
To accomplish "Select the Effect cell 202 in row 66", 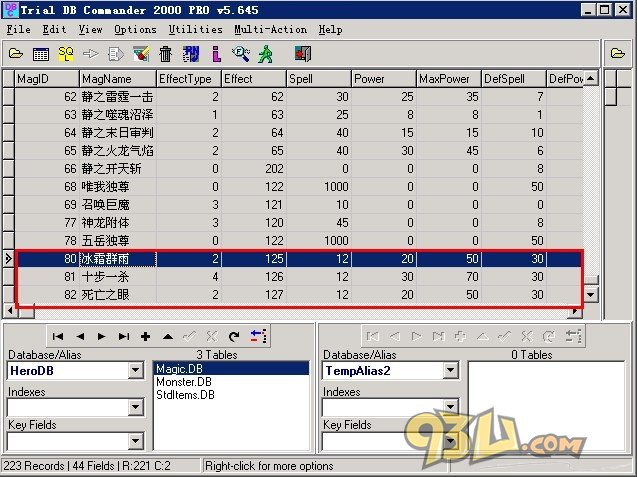I will coord(254,169).
